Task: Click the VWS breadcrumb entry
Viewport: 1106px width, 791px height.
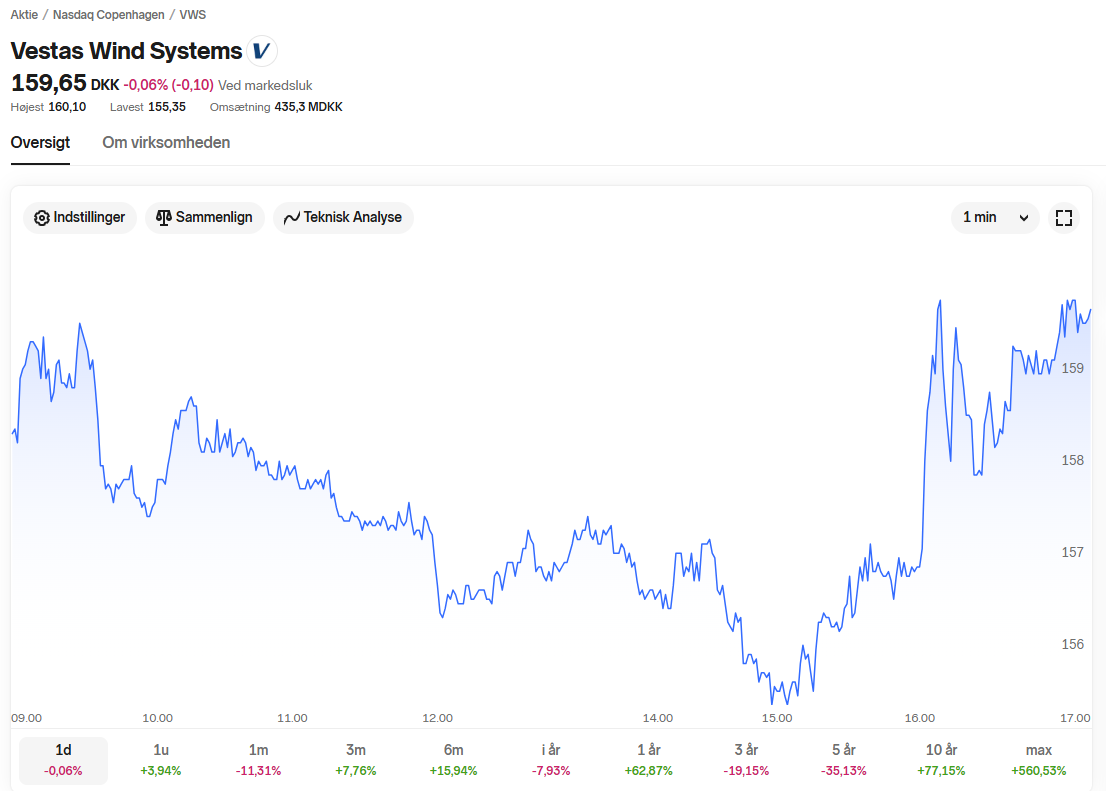Action: click(x=193, y=15)
